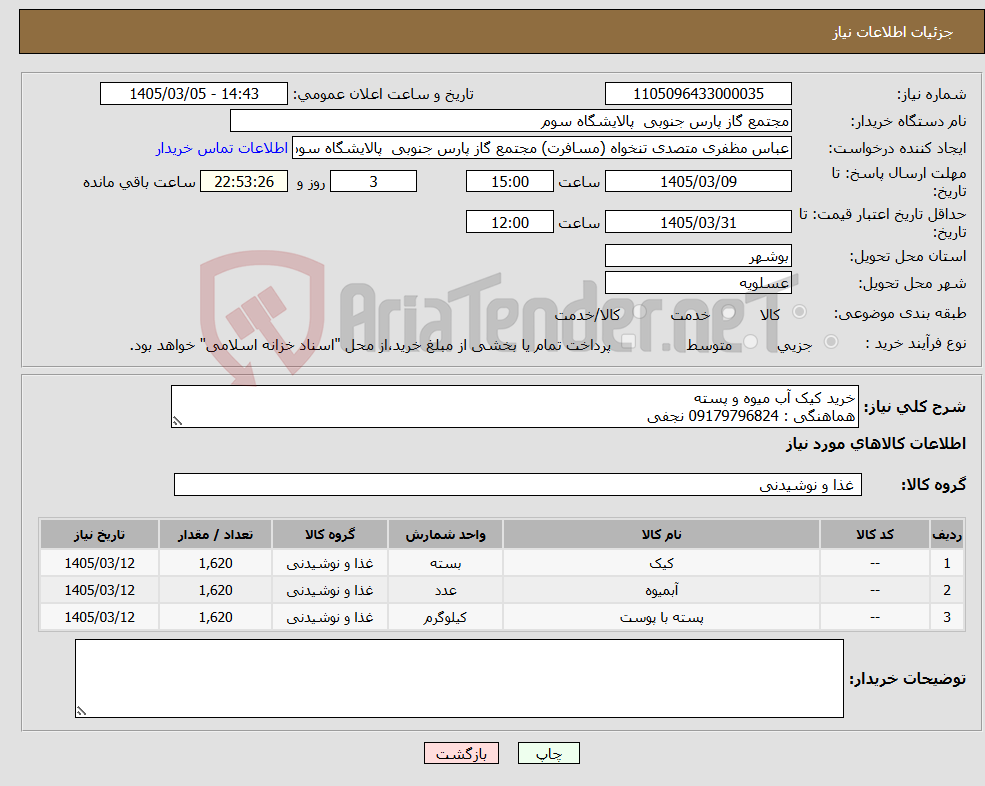Screen dimensions: 985x786
Task: Click the response deadline date 1405/03/09
Action: (x=698, y=182)
